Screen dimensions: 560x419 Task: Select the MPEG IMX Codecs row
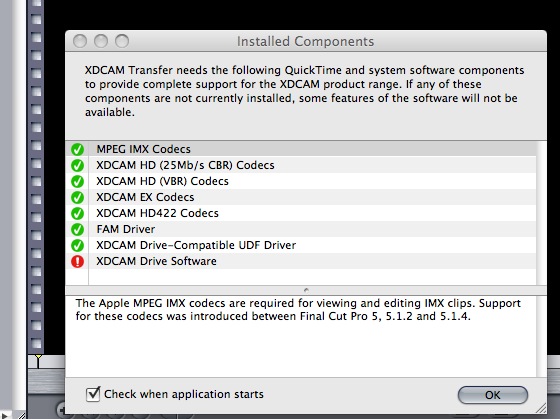pos(301,149)
